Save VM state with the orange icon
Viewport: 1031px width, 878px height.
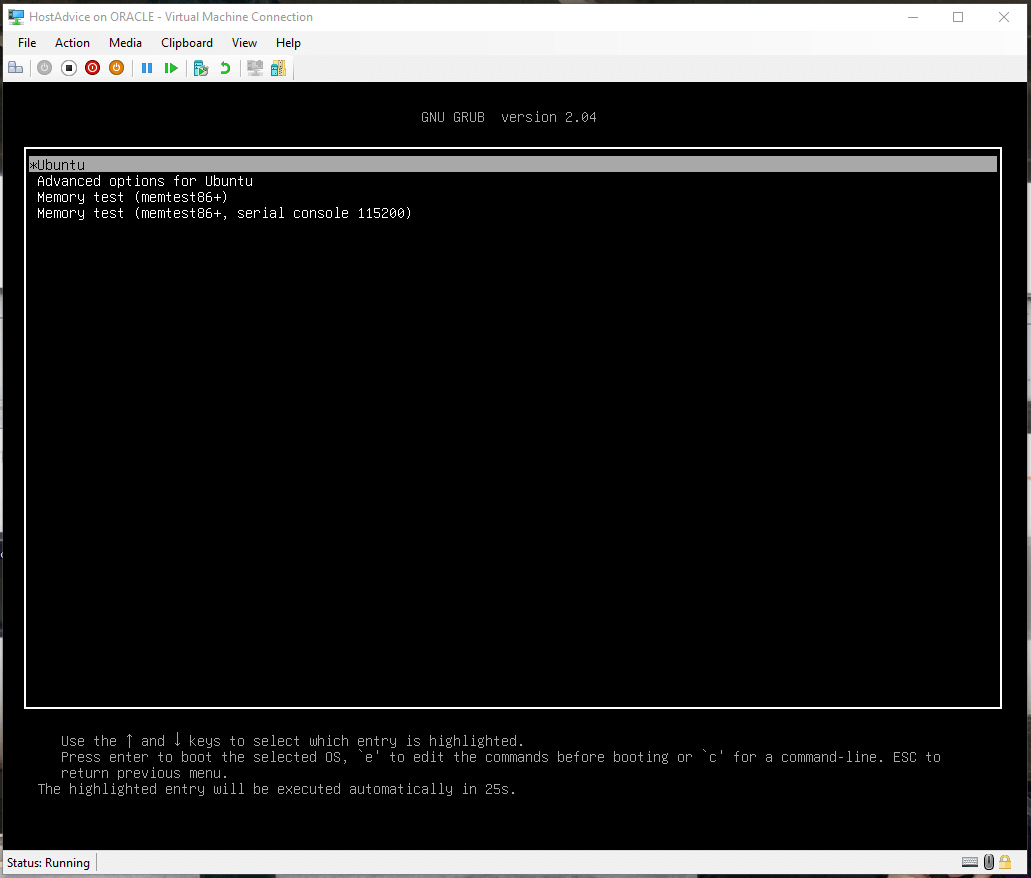coord(116,68)
